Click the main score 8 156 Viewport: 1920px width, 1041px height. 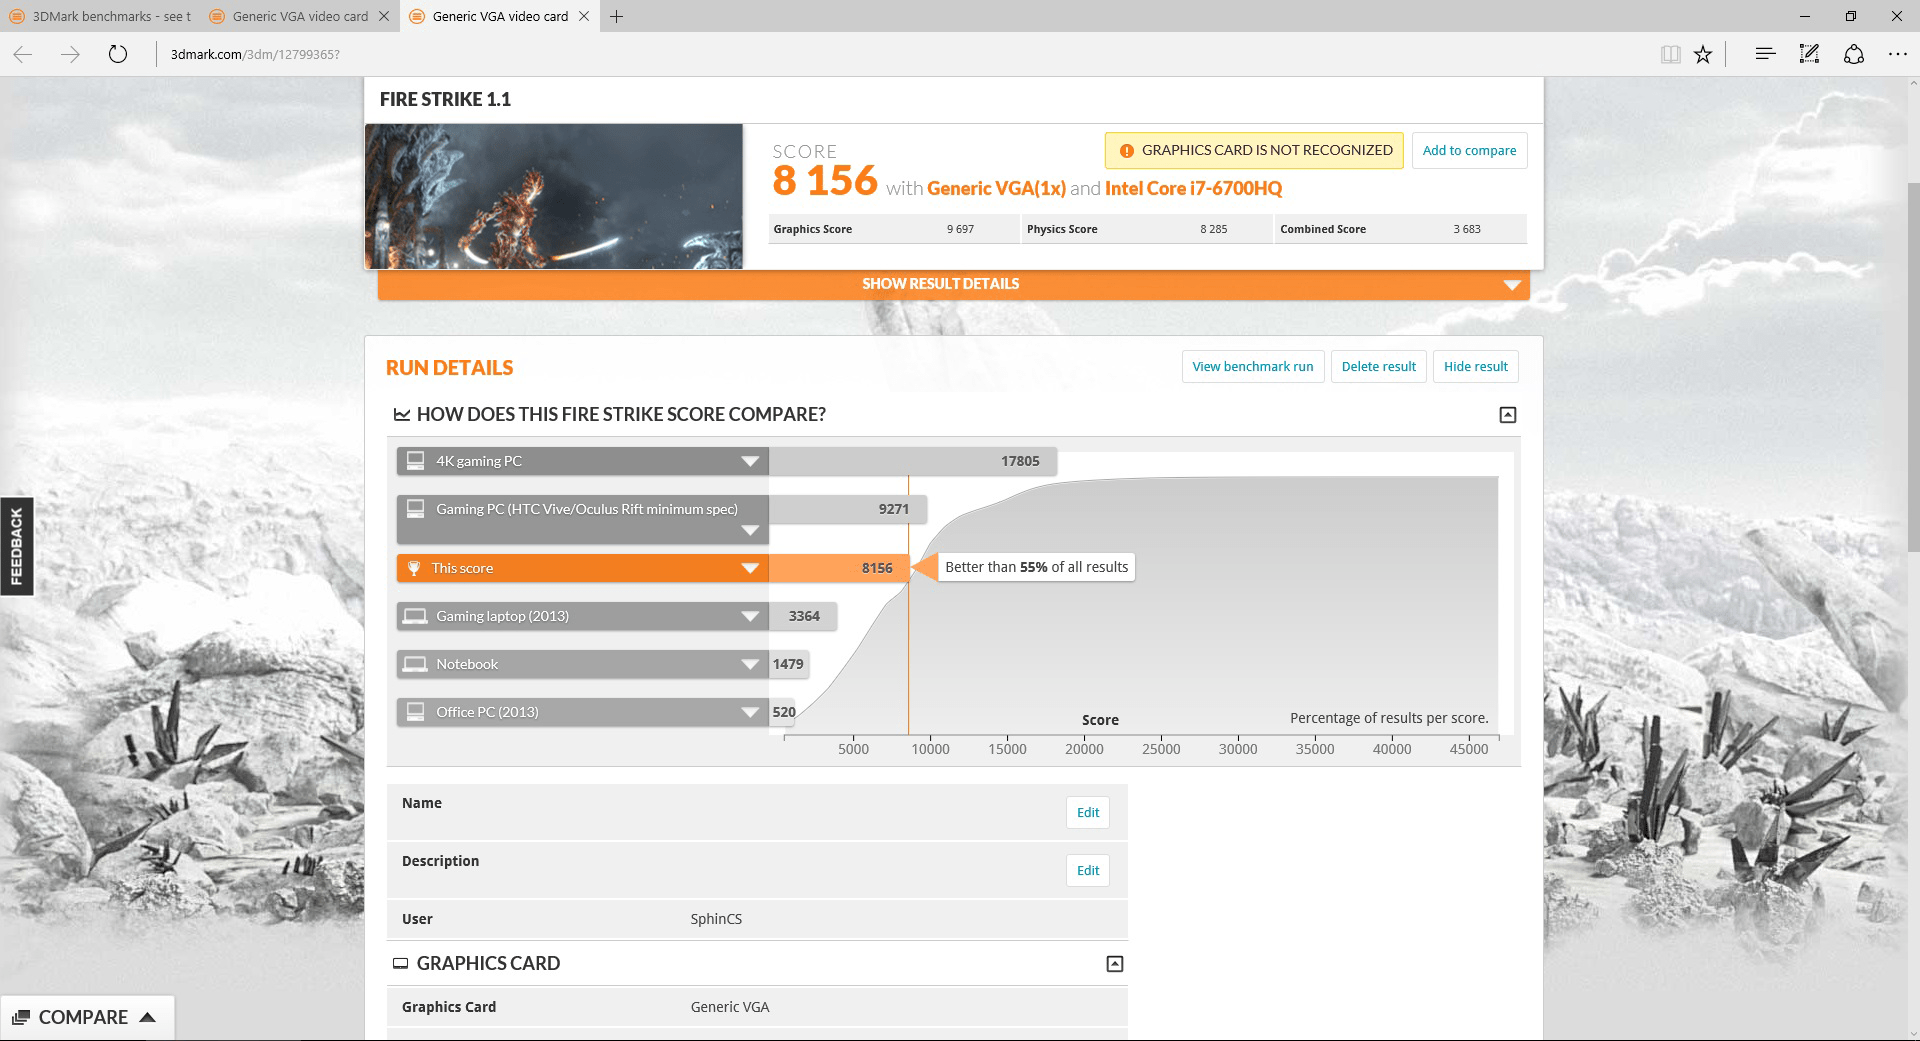(x=825, y=181)
